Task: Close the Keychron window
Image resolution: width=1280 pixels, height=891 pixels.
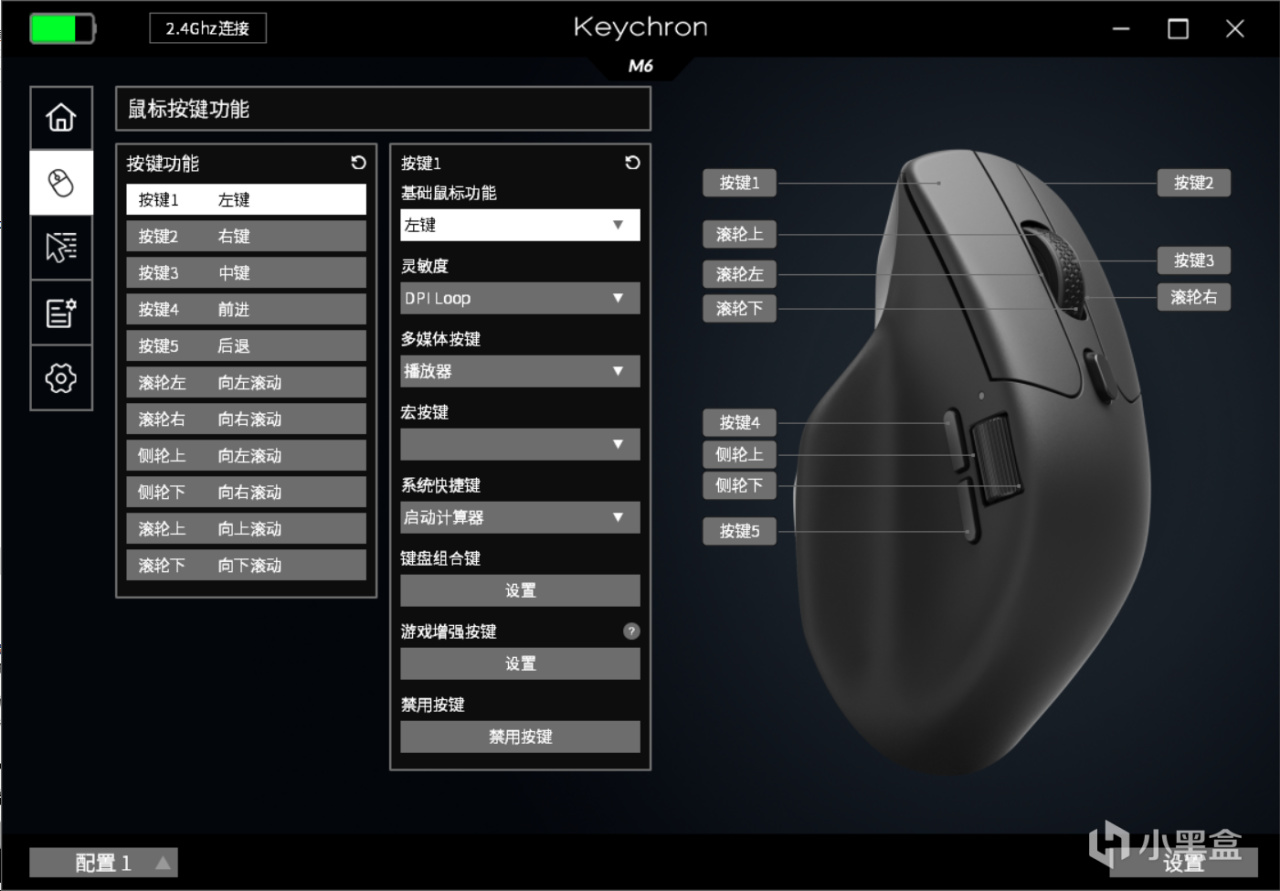Action: [1235, 28]
